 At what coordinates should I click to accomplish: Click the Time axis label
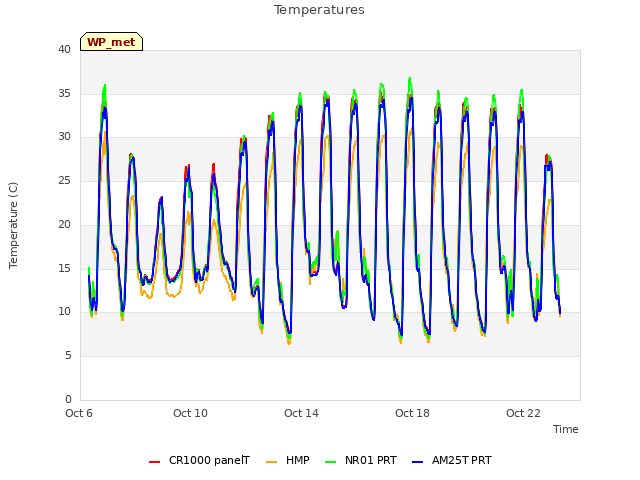[565, 429]
